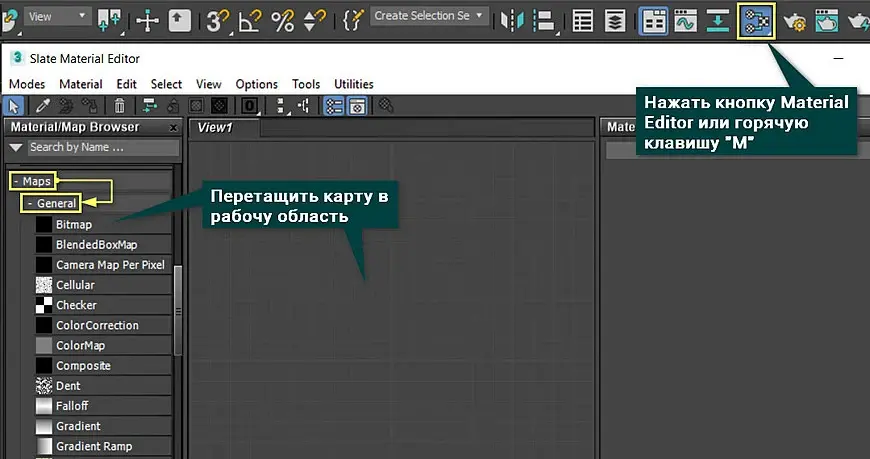
Task: Select the BlendedBoxMap entry
Action: [104, 245]
